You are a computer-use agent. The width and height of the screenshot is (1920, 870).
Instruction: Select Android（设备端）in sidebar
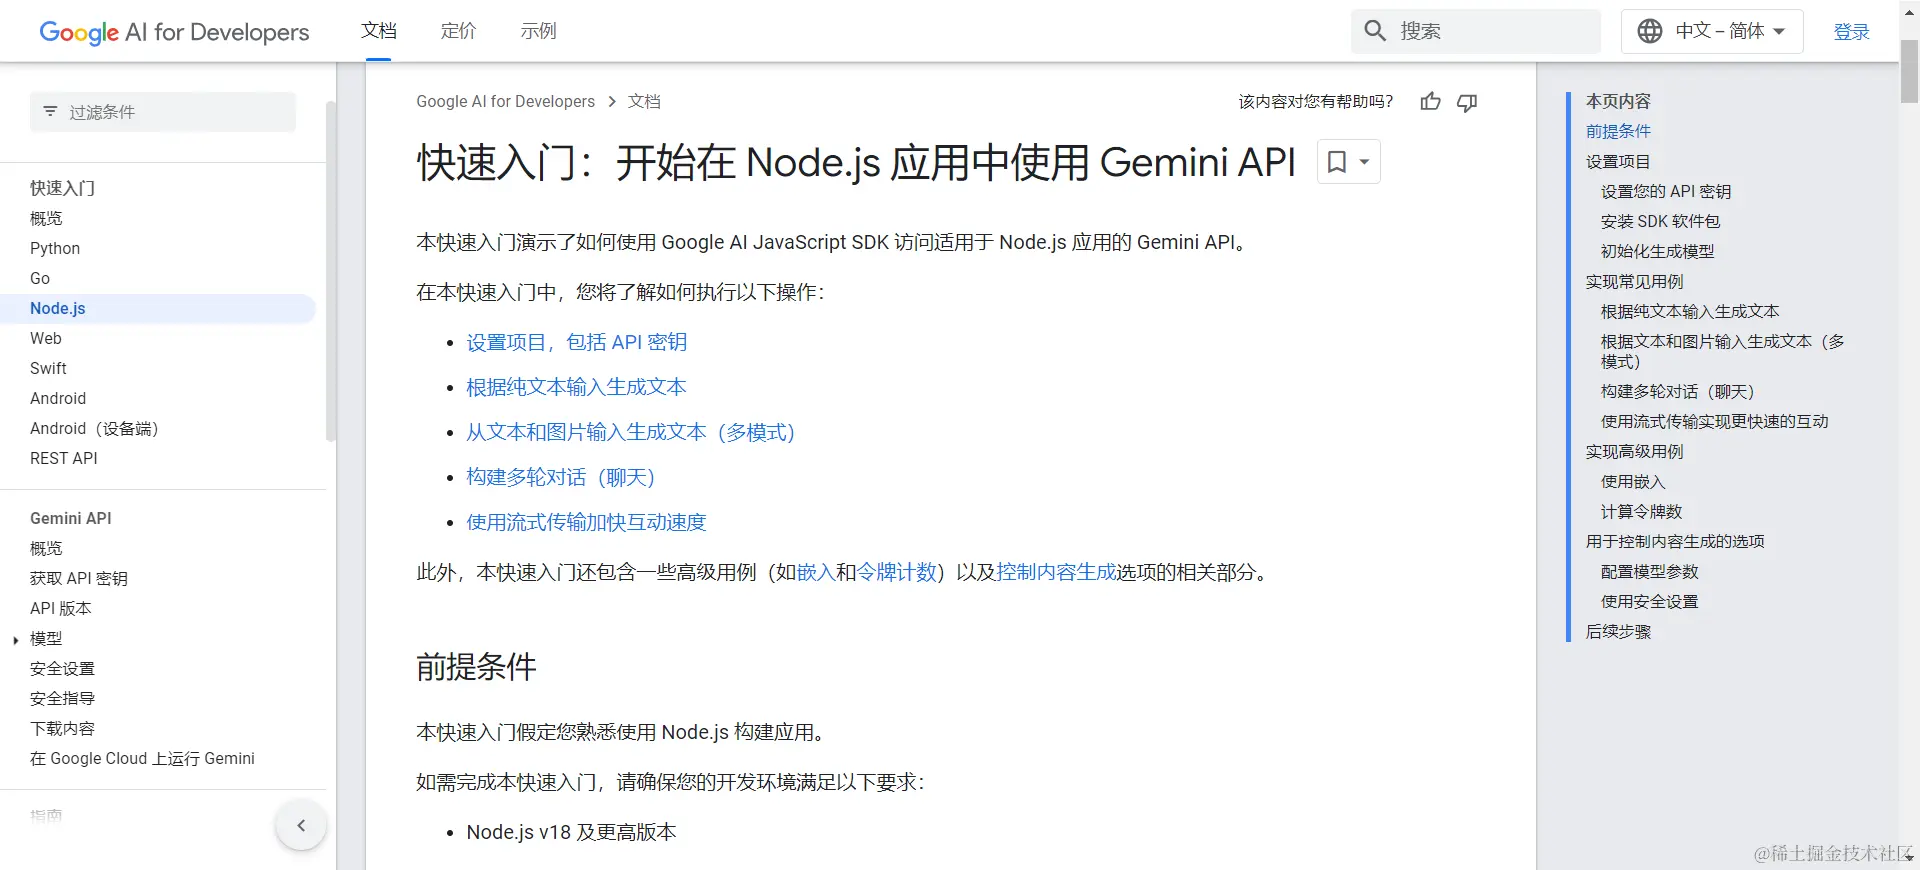[94, 428]
